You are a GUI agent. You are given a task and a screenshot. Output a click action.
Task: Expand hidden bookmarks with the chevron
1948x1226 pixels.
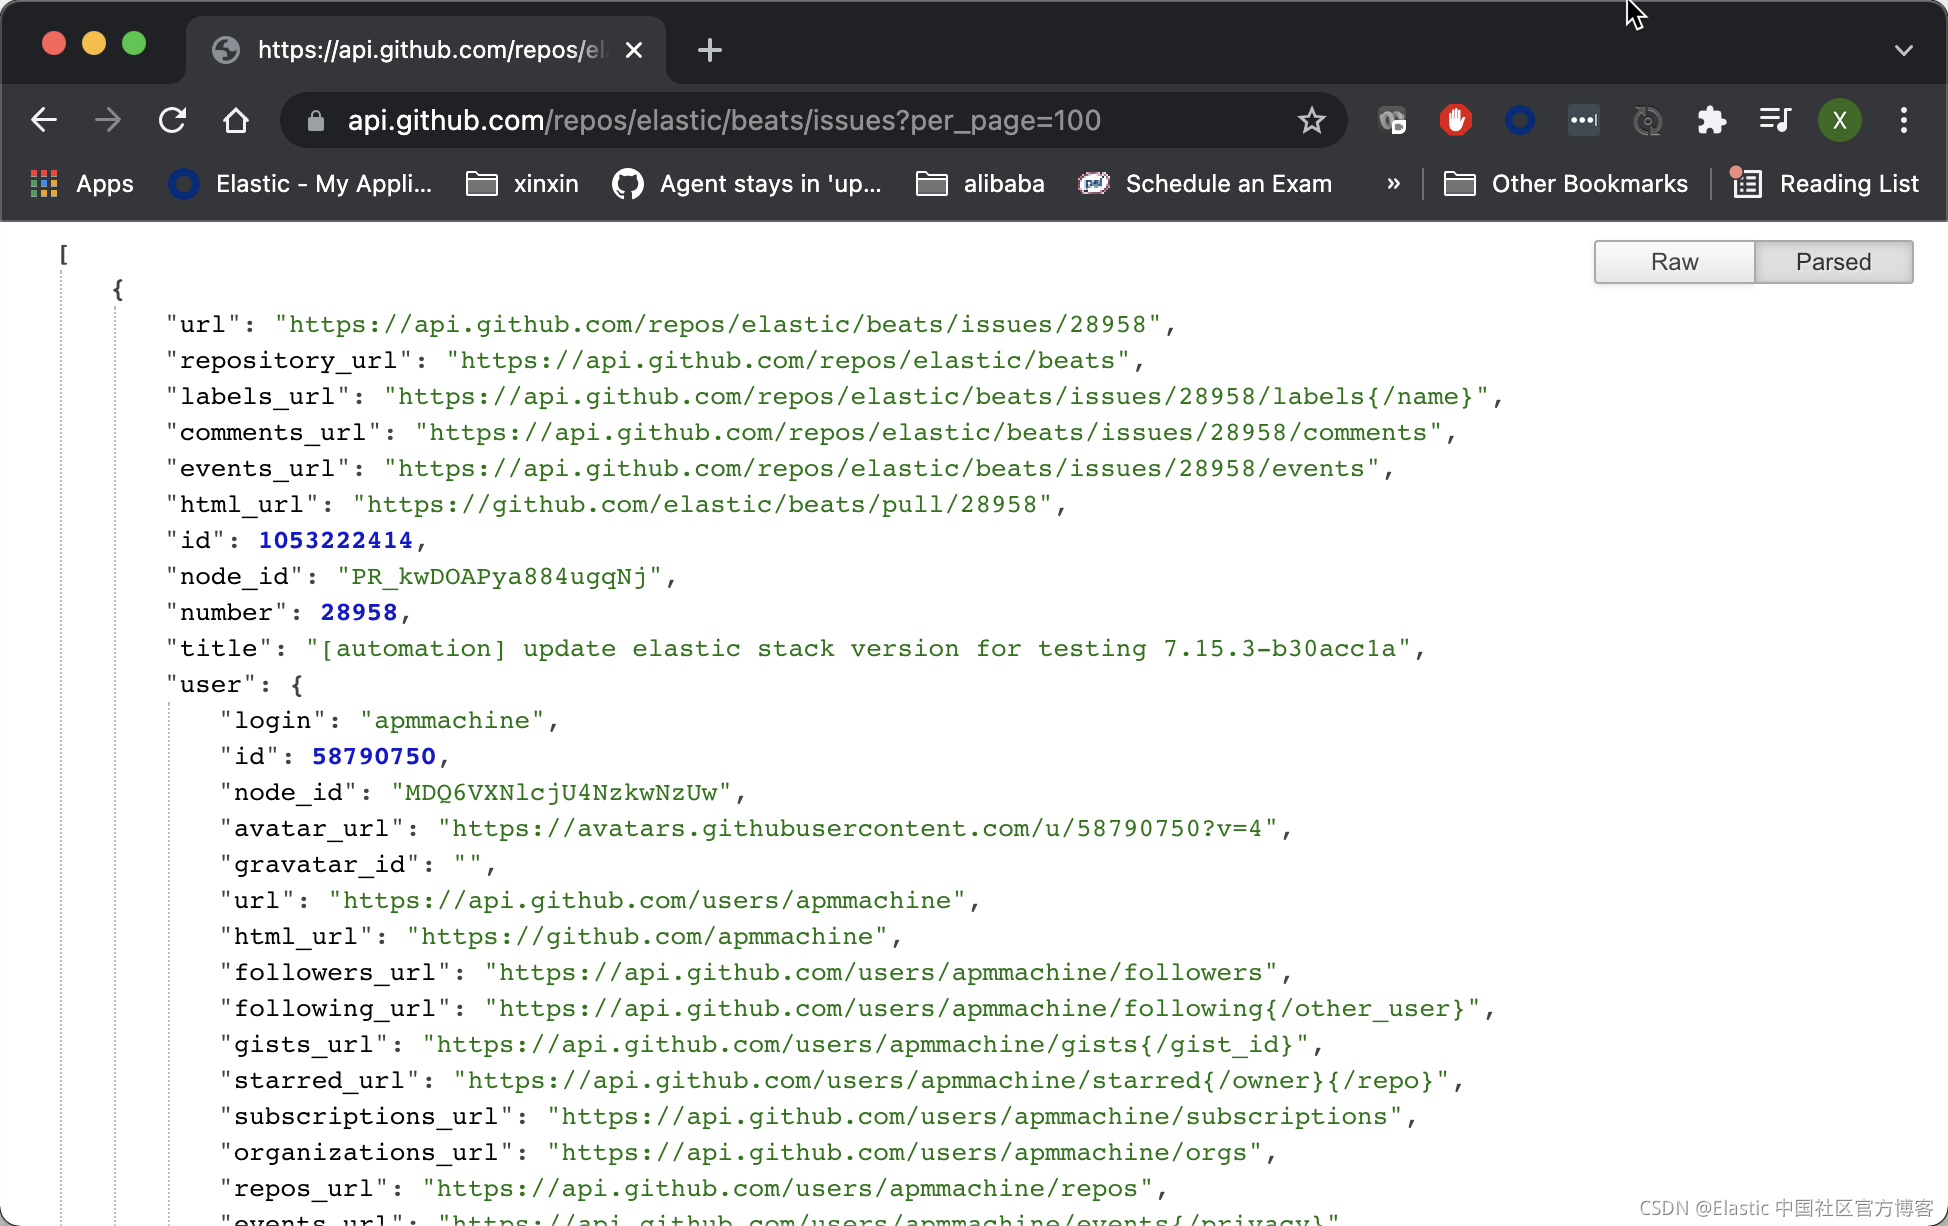1393,183
